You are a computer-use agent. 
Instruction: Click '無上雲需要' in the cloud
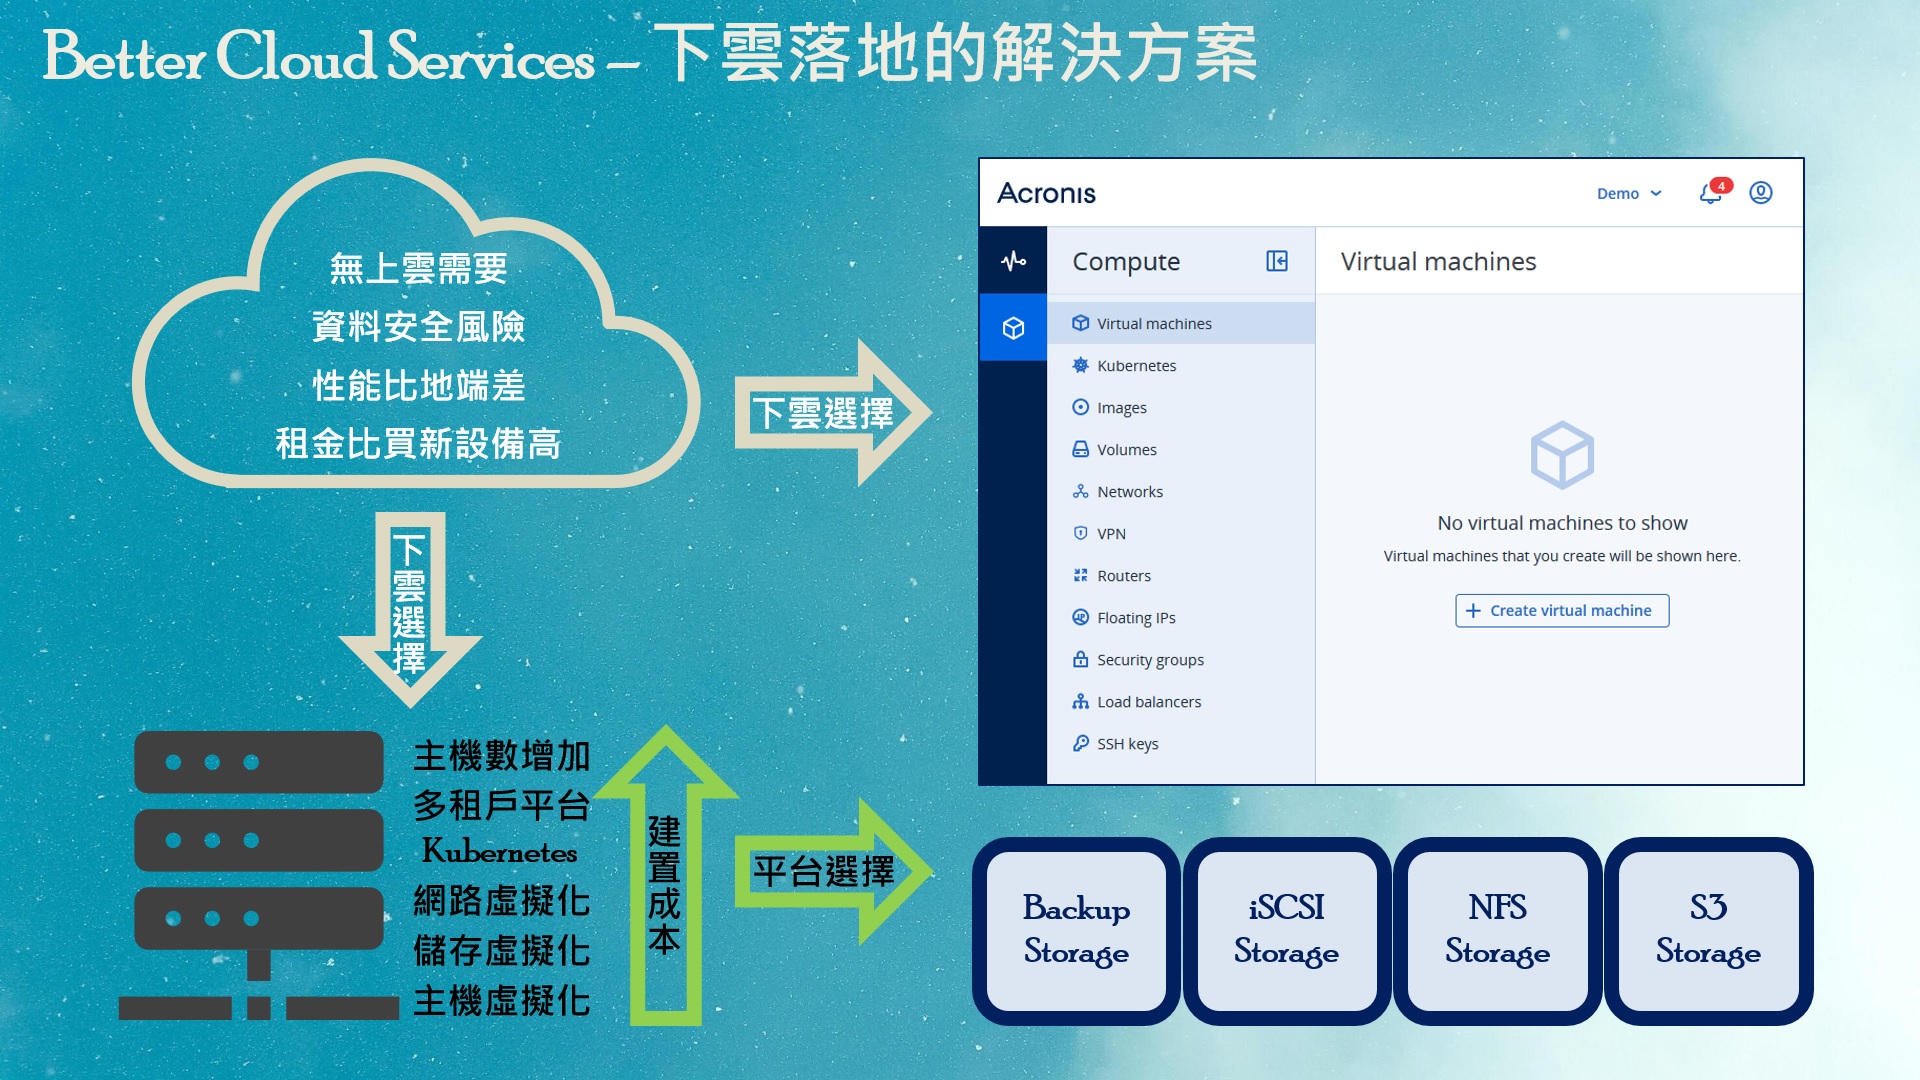[x=419, y=268]
